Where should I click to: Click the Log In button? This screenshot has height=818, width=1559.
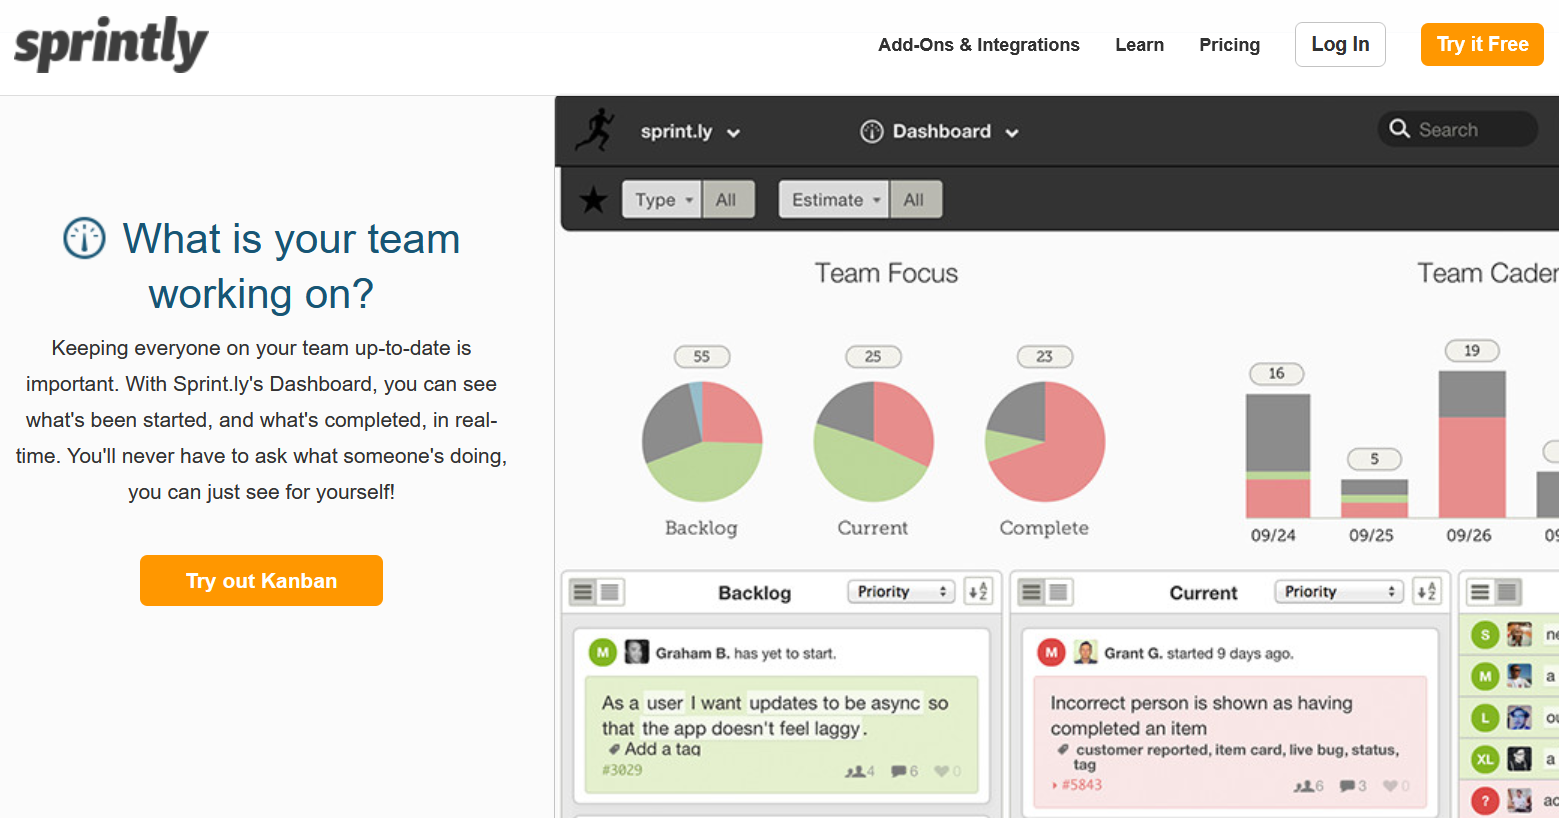1339,45
